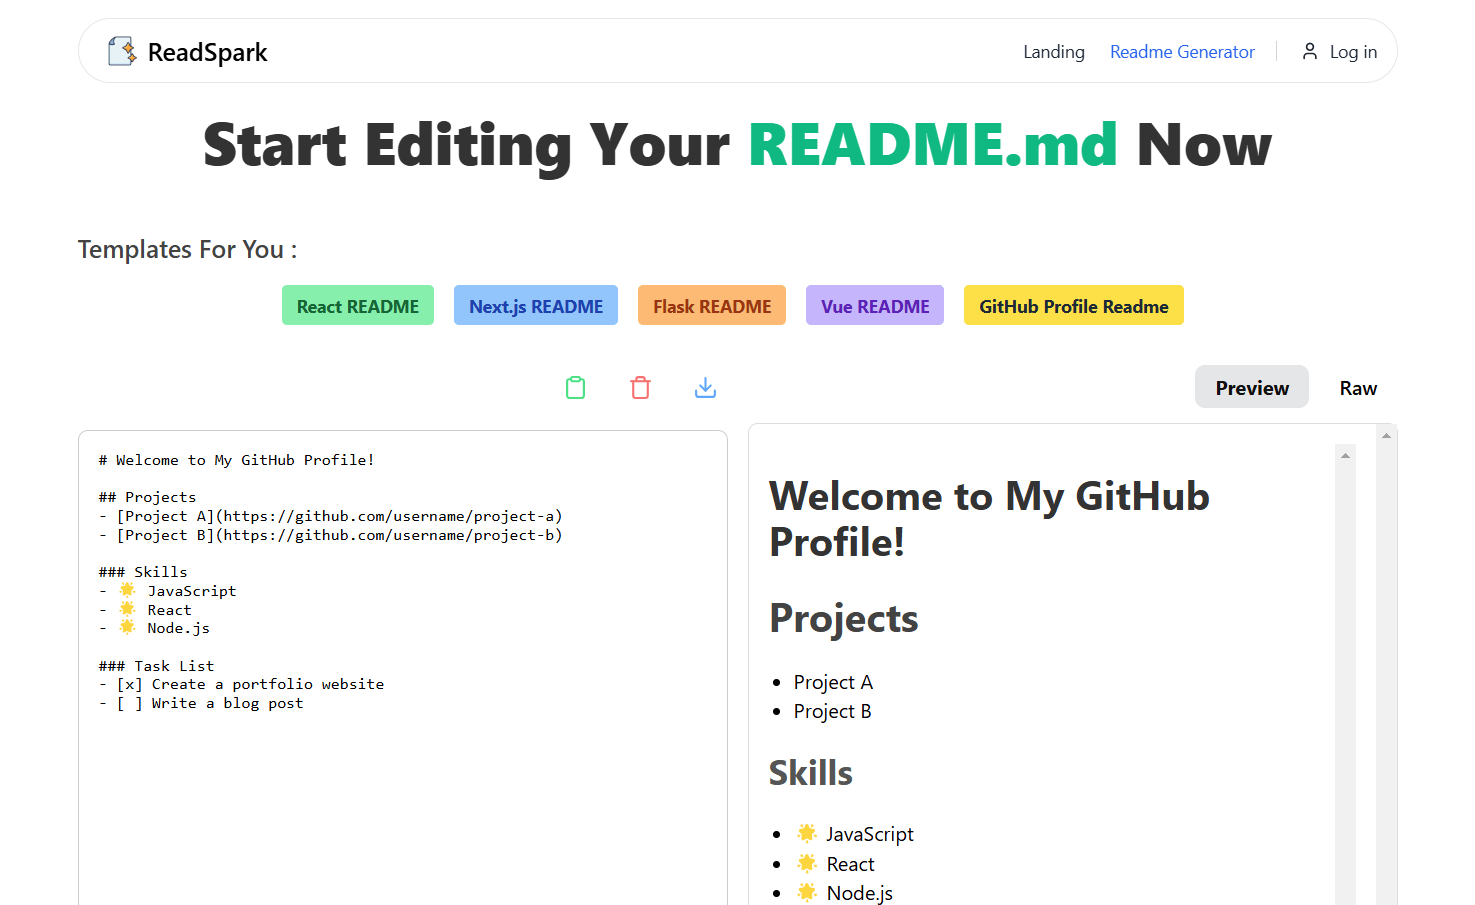Image resolution: width=1475 pixels, height=905 pixels.
Task: Click the Log in link
Action: pos(1353,52)
